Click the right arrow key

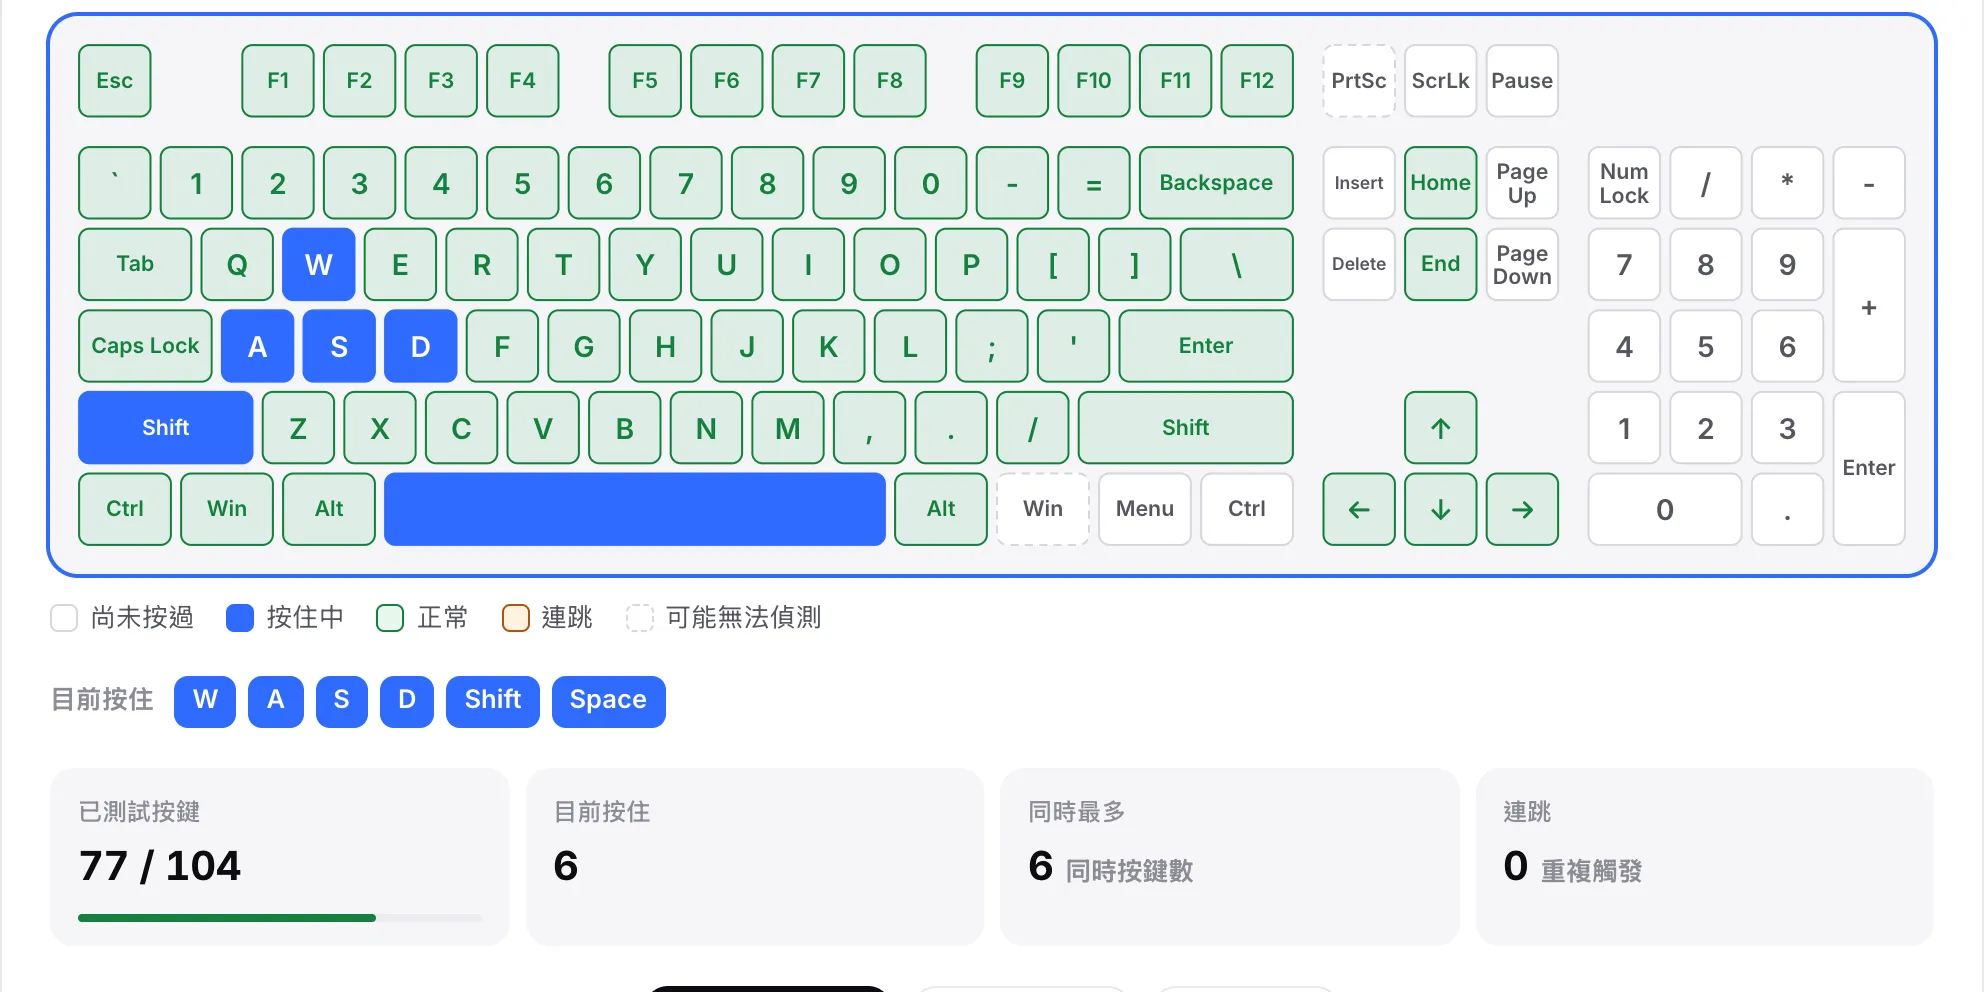1522,509
